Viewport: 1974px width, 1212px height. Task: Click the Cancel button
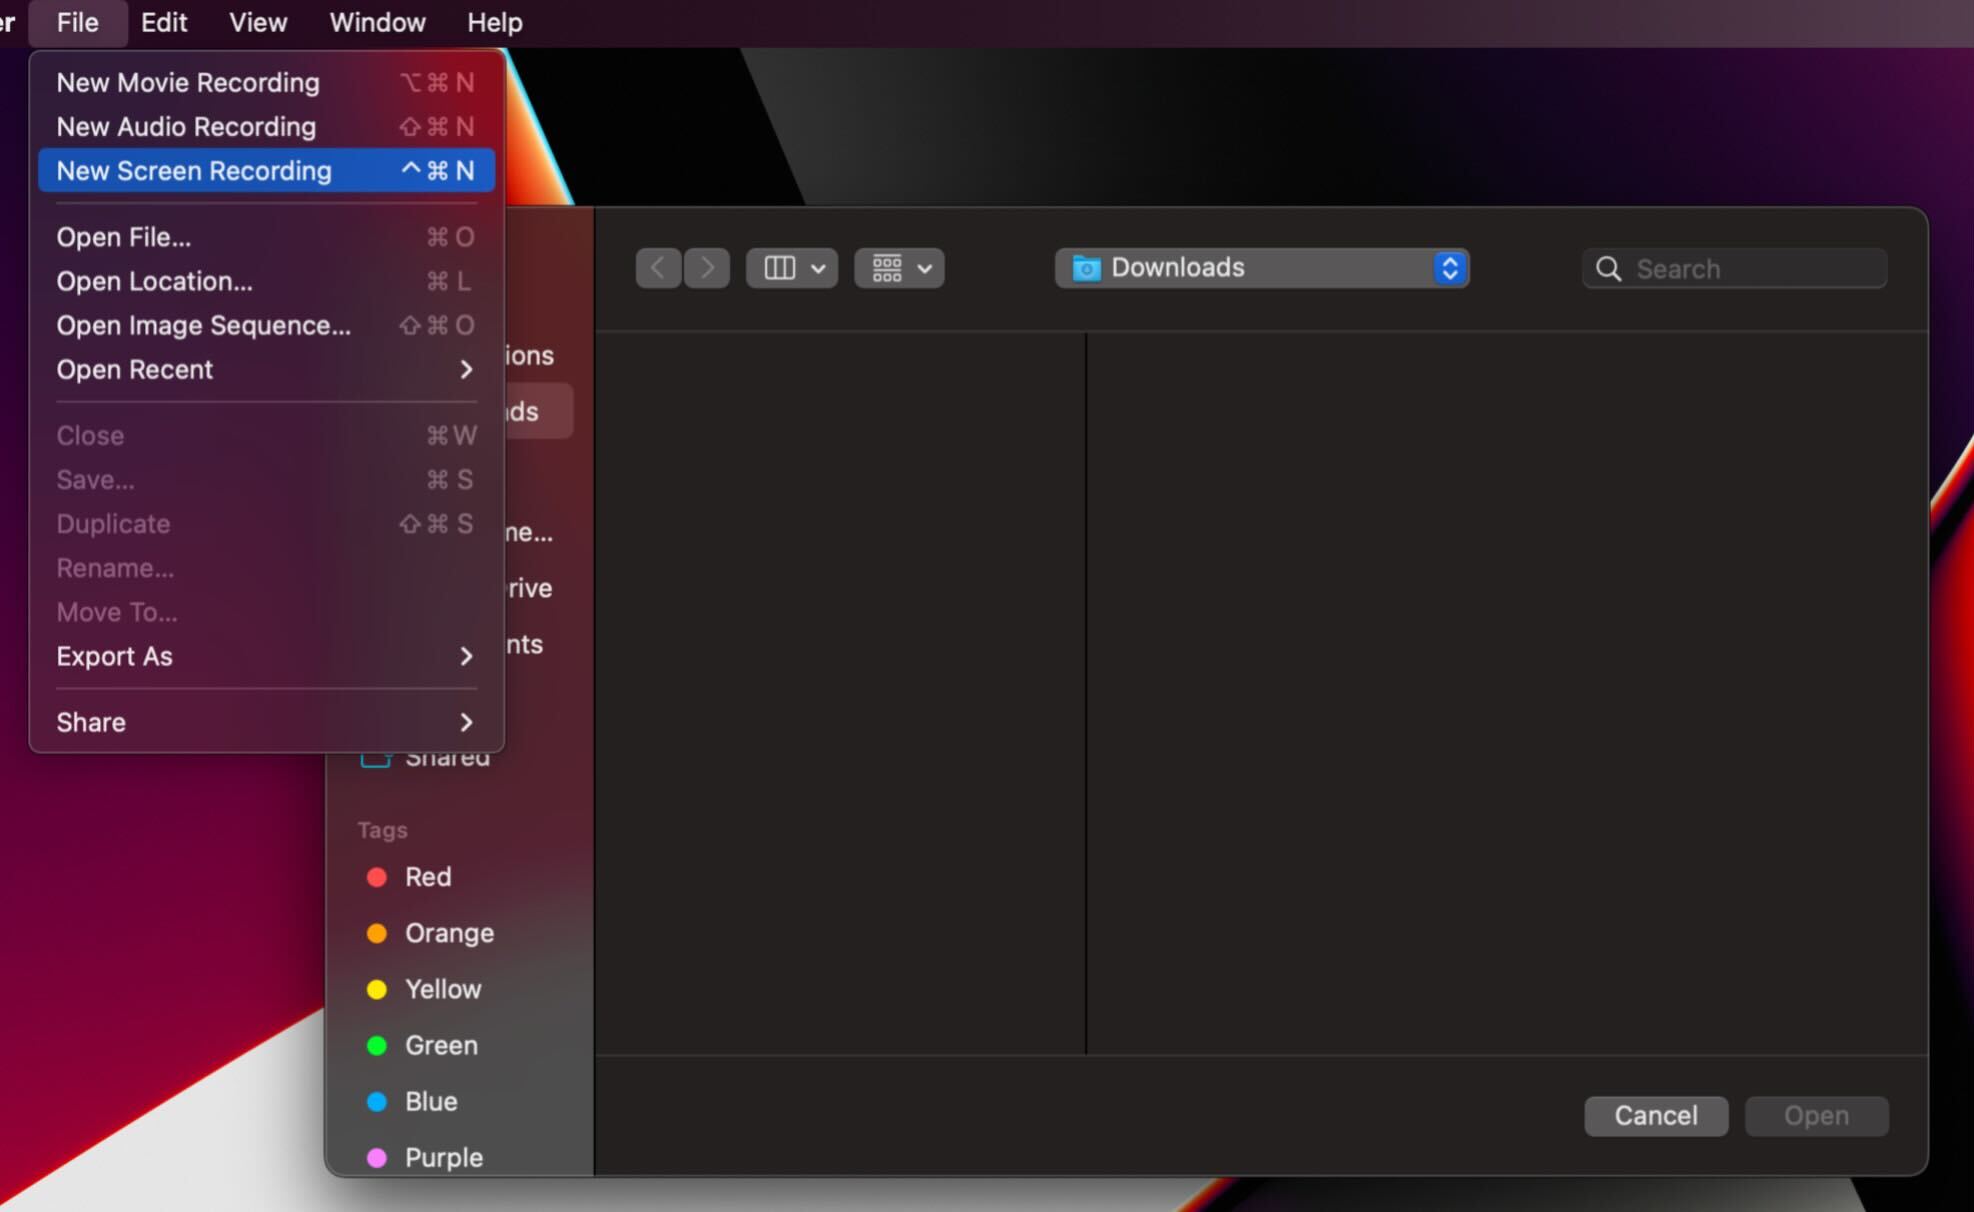pos(1657,1115)
